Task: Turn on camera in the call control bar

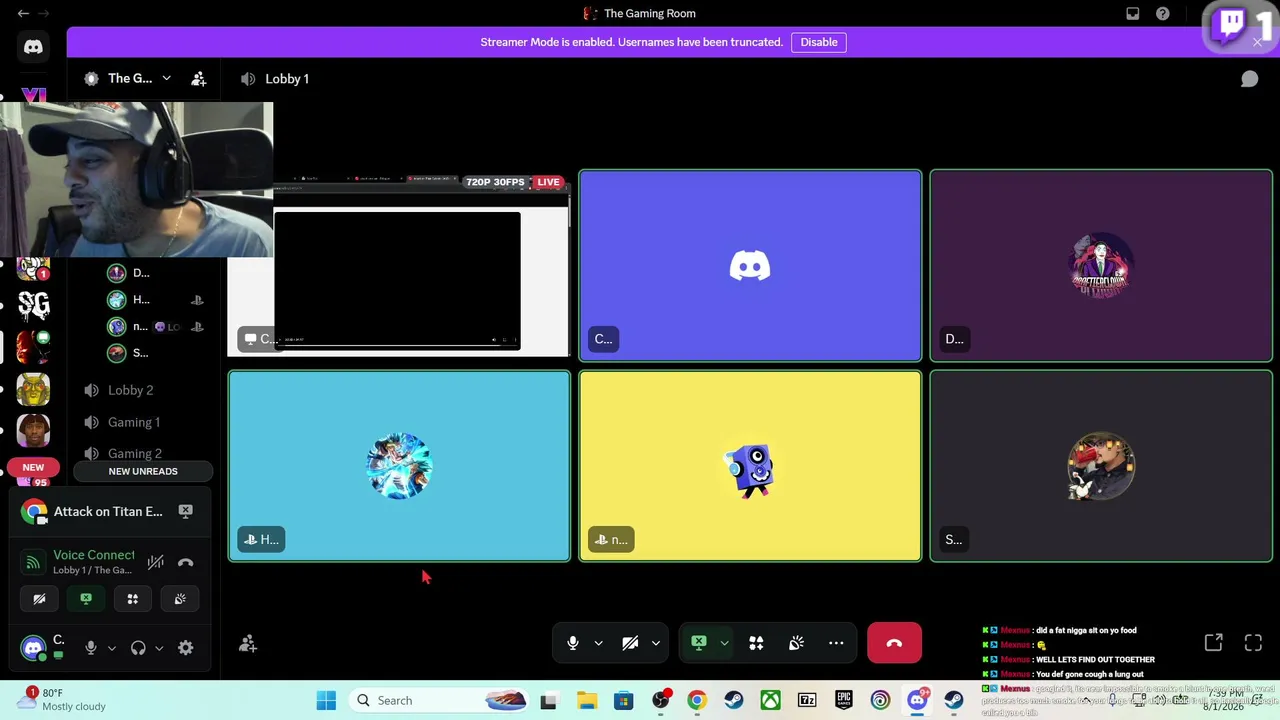Action: tap(630, 643)
